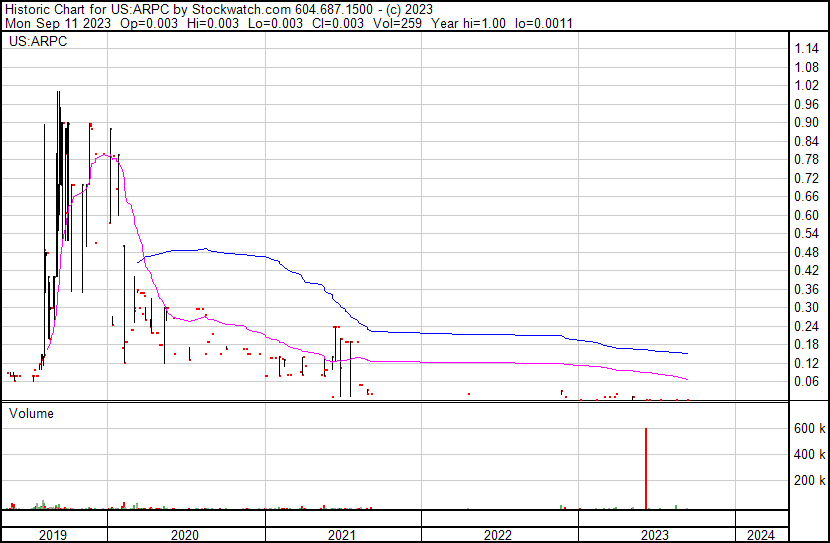830x543 pixels.
Task: Select the 2024 year label on the time axis
Action: coord(760,535)
